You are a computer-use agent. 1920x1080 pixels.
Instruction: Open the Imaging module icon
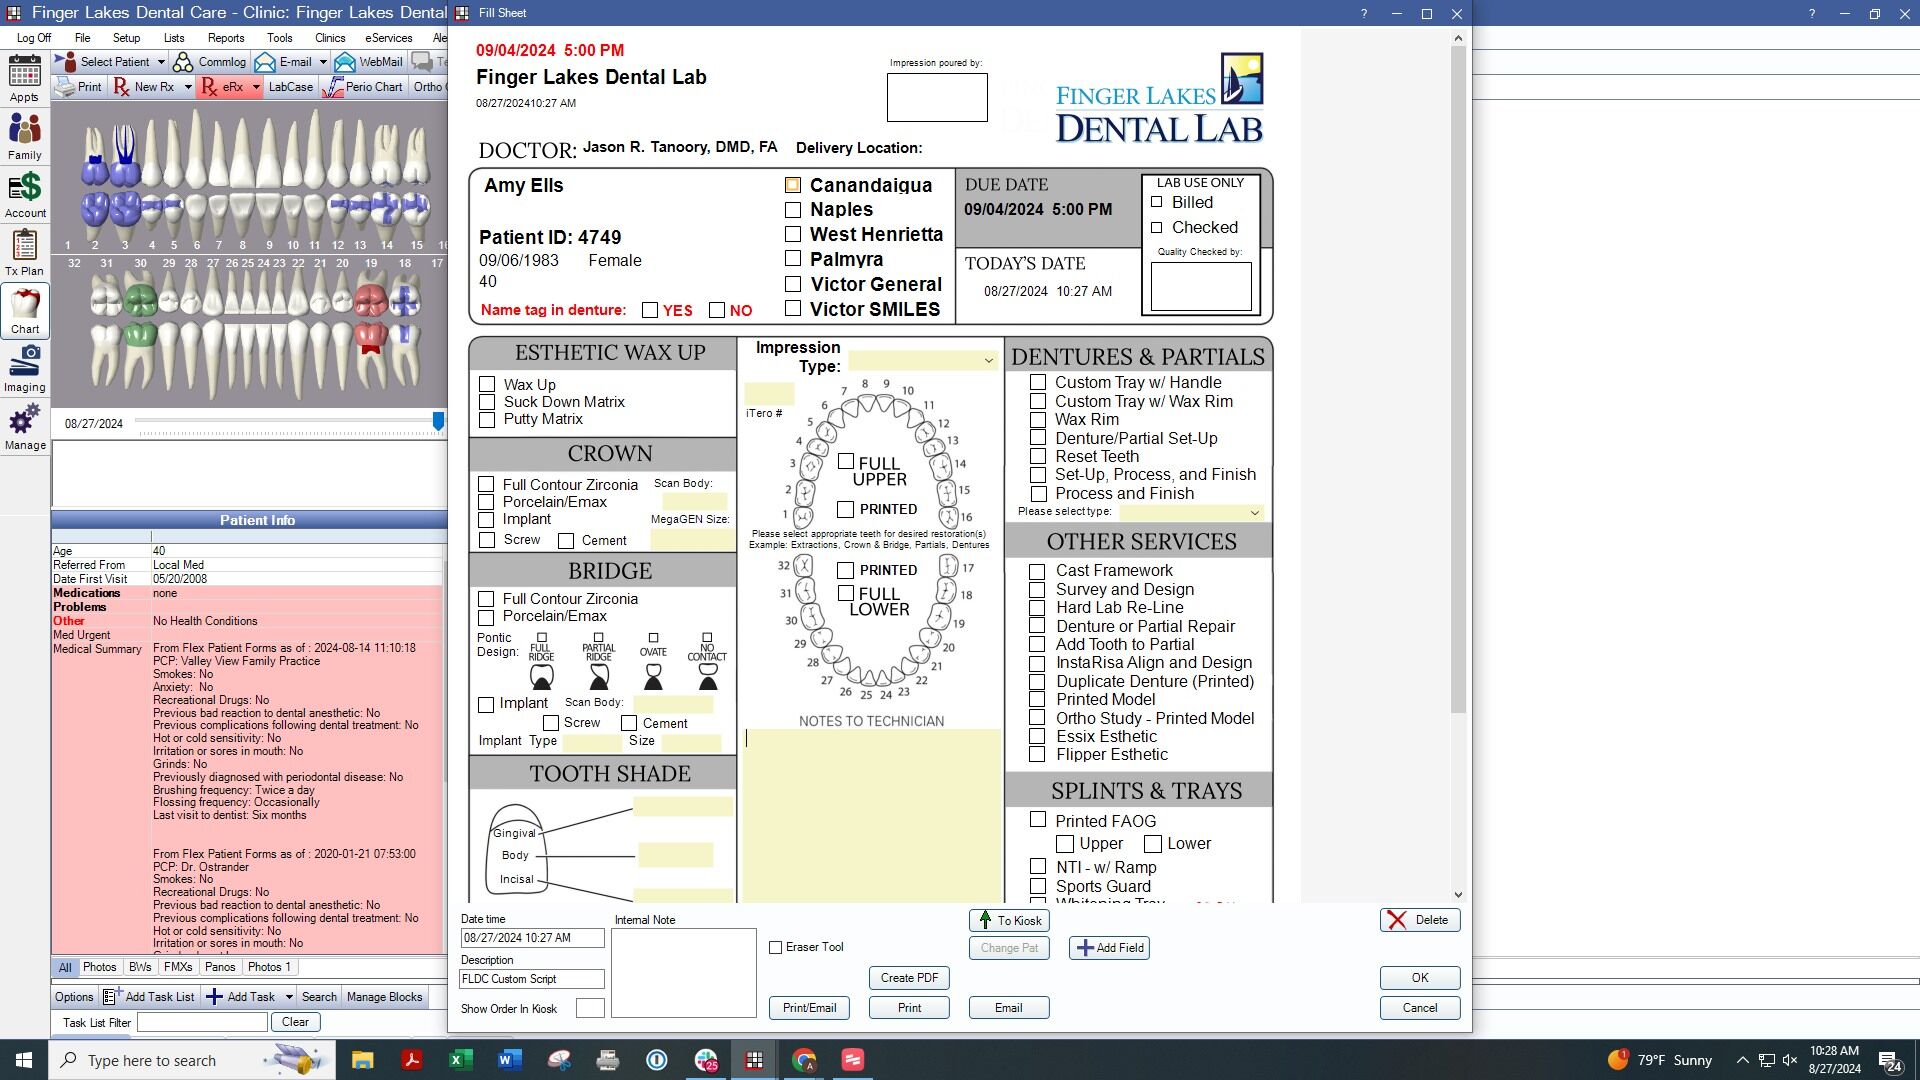click(24, 368)
